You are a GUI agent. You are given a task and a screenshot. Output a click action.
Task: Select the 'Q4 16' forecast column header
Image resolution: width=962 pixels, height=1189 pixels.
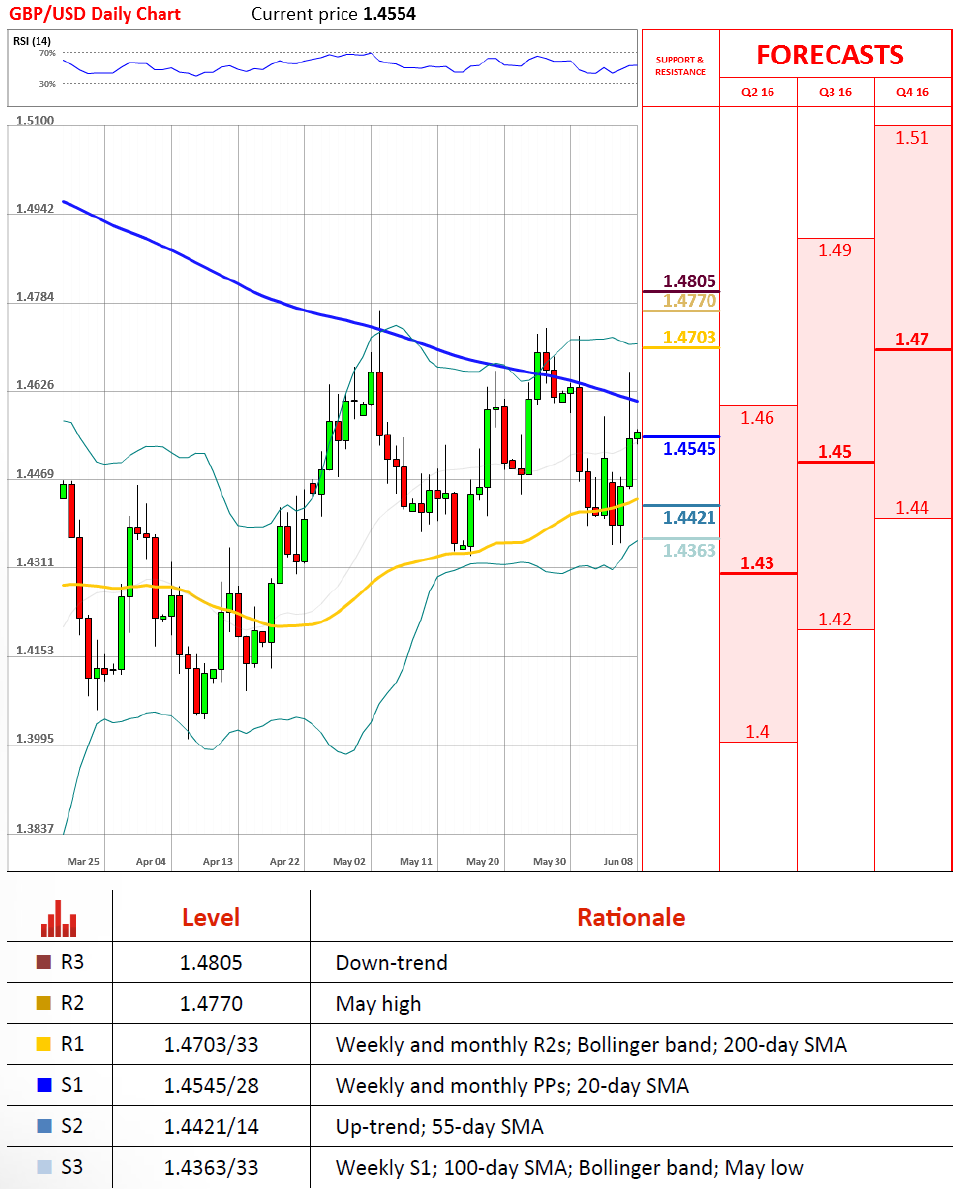coord(912,92)
